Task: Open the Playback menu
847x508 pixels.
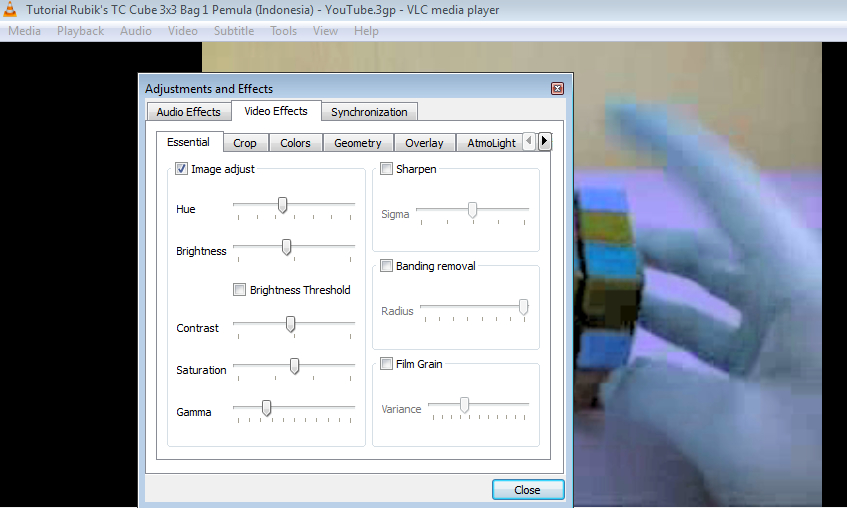Action: click(x=80, y=31)
